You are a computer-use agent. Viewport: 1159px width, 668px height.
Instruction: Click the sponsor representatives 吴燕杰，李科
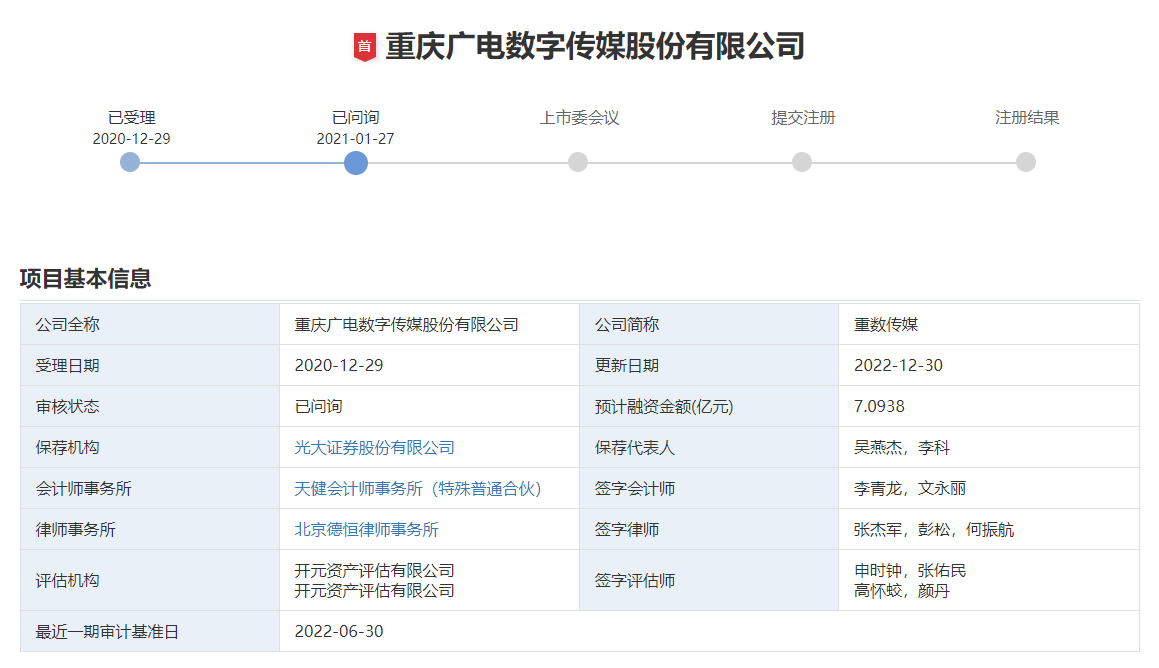902,448
